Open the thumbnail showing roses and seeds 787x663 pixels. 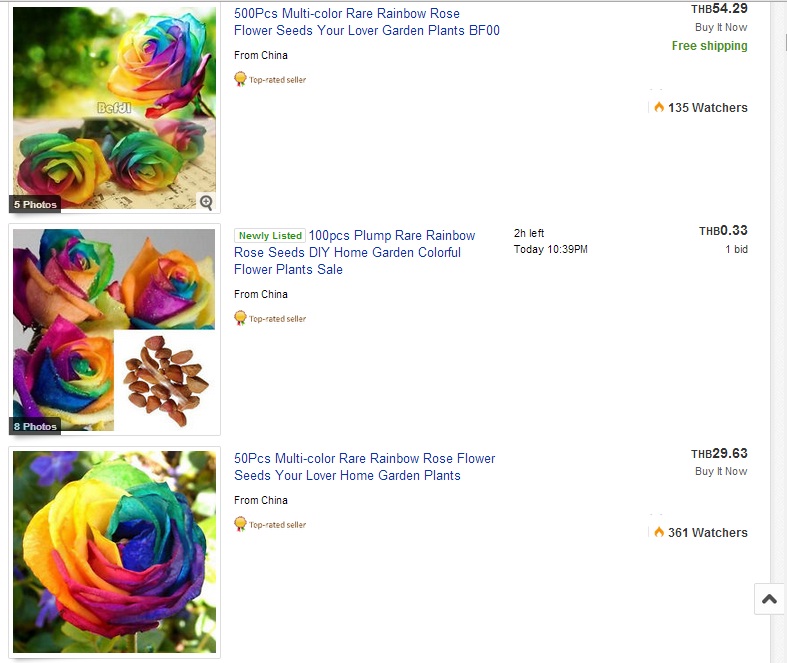pyautogui.click(x=114, y=330)
